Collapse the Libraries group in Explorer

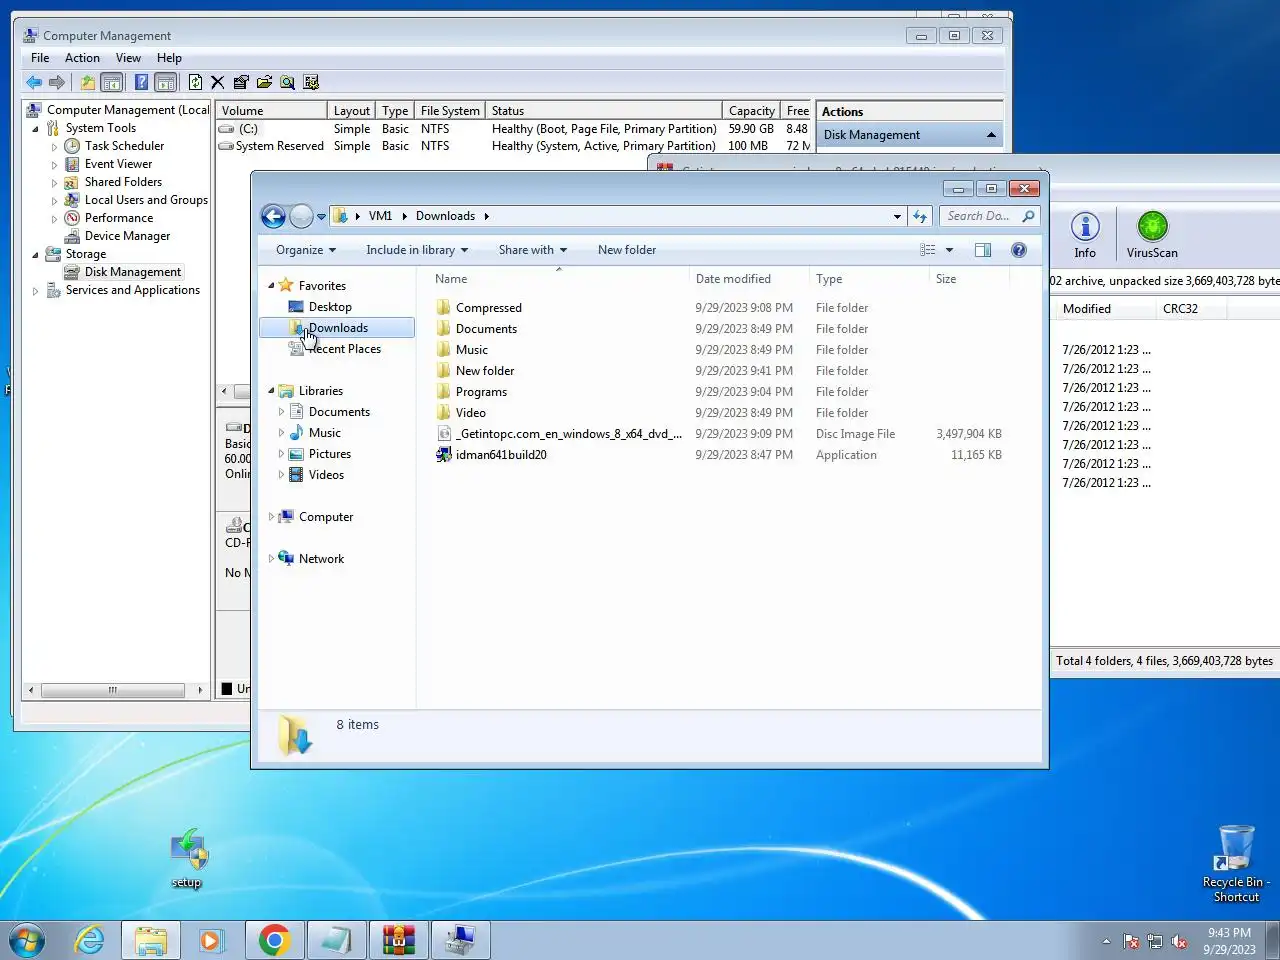271,391
